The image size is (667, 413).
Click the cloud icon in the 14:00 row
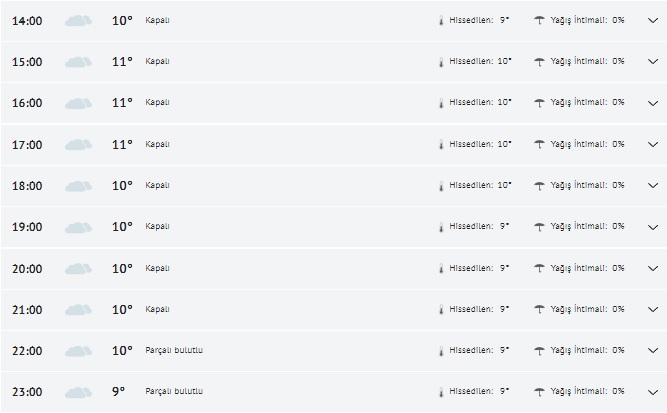[78, 20]
